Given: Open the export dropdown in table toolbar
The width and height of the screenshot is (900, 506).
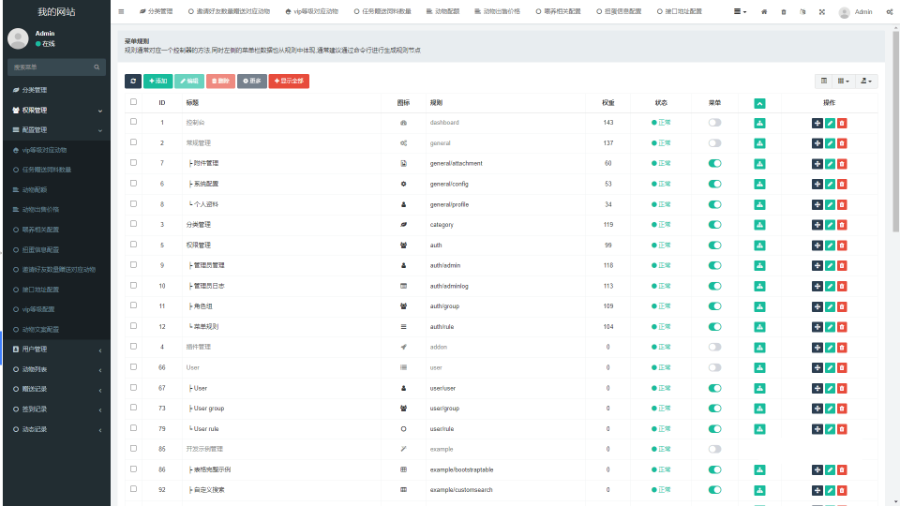Looking at the screenshot, I should pos(867,80).
